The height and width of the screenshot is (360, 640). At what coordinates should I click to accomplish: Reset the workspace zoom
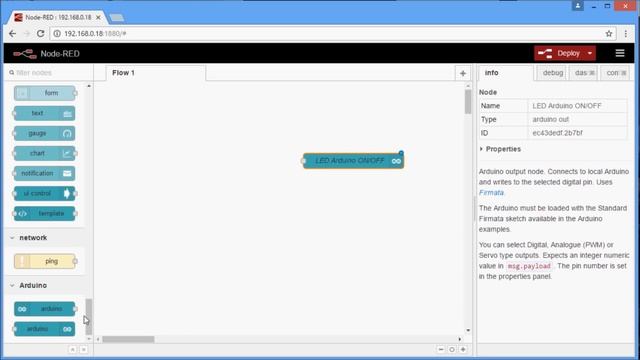(452, 349)
